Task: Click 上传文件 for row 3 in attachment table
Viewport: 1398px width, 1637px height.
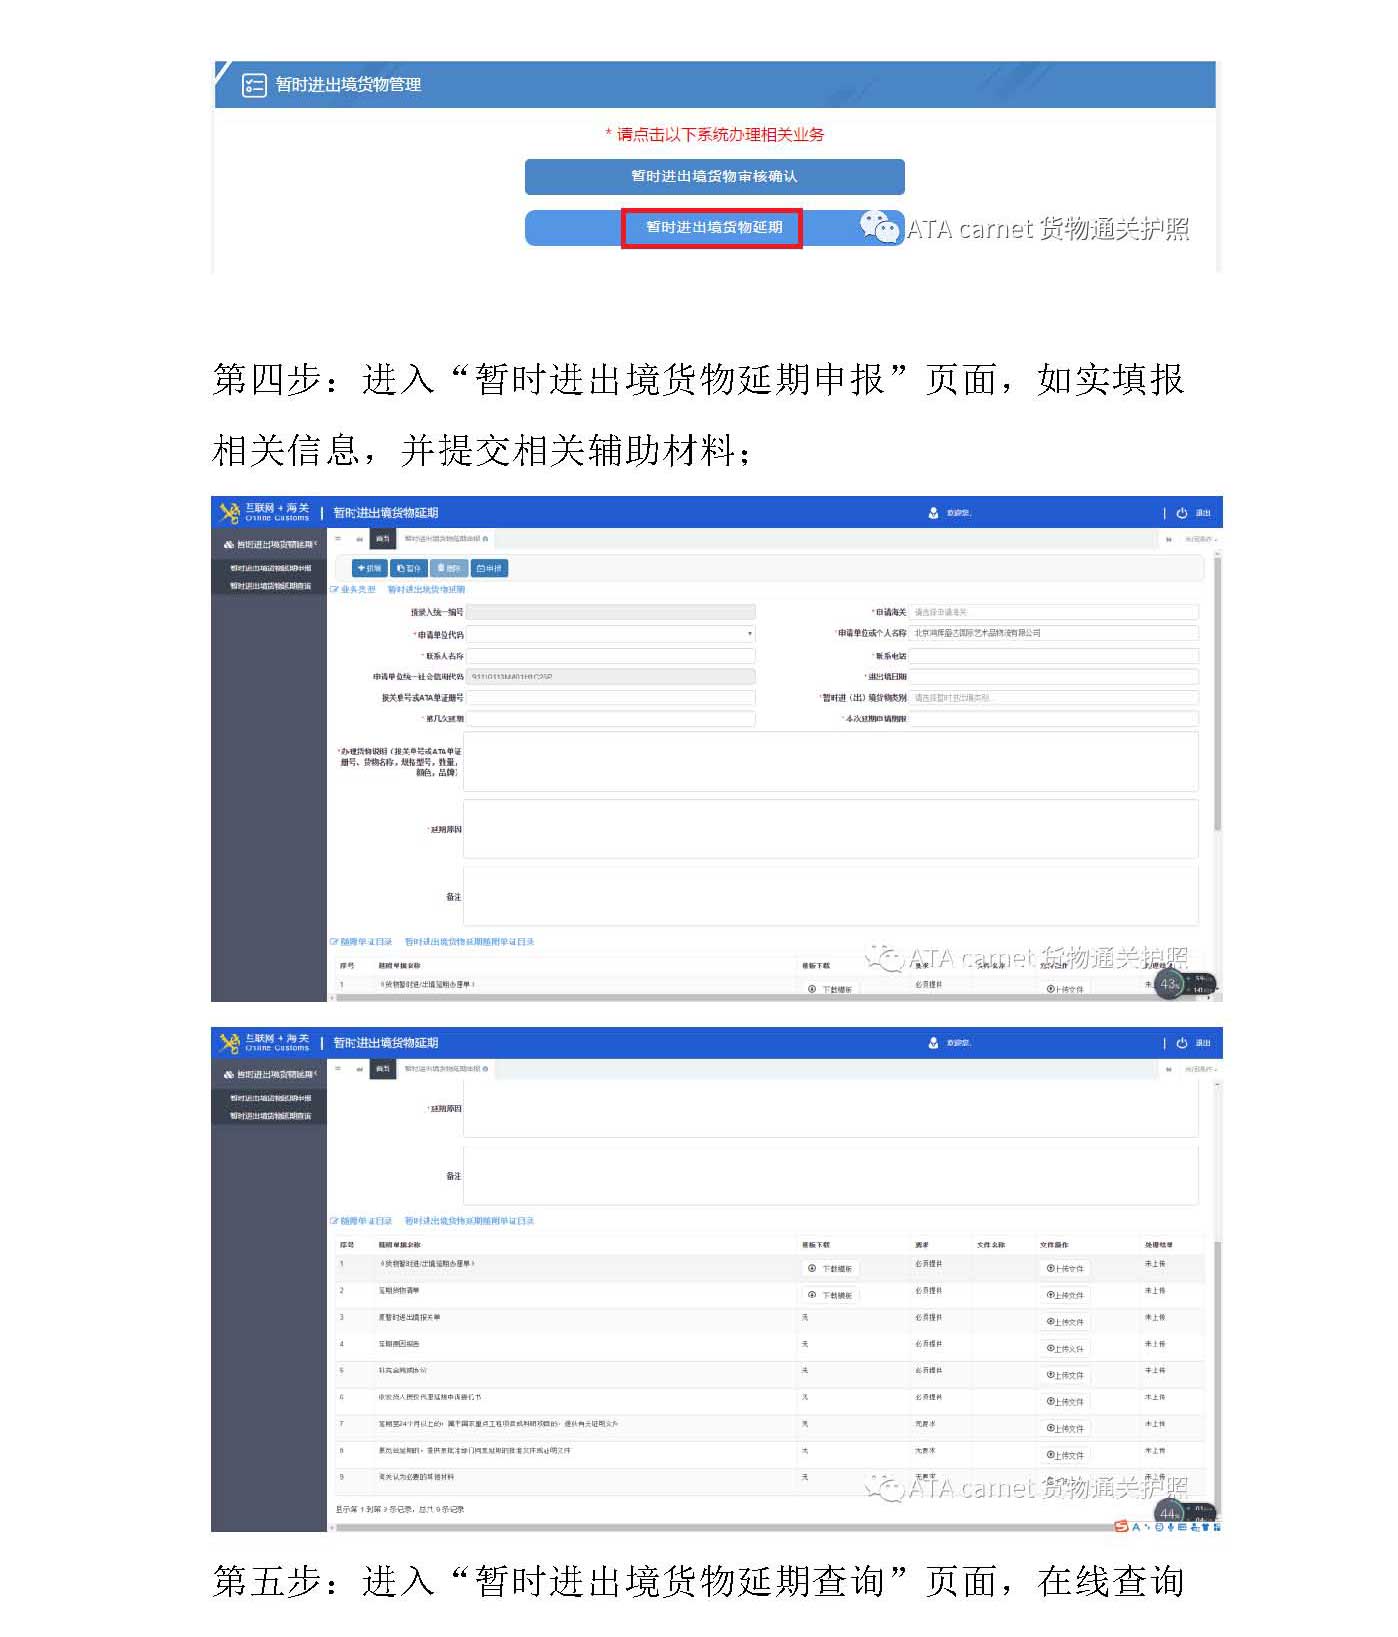Action: tap(1065, 1322)
